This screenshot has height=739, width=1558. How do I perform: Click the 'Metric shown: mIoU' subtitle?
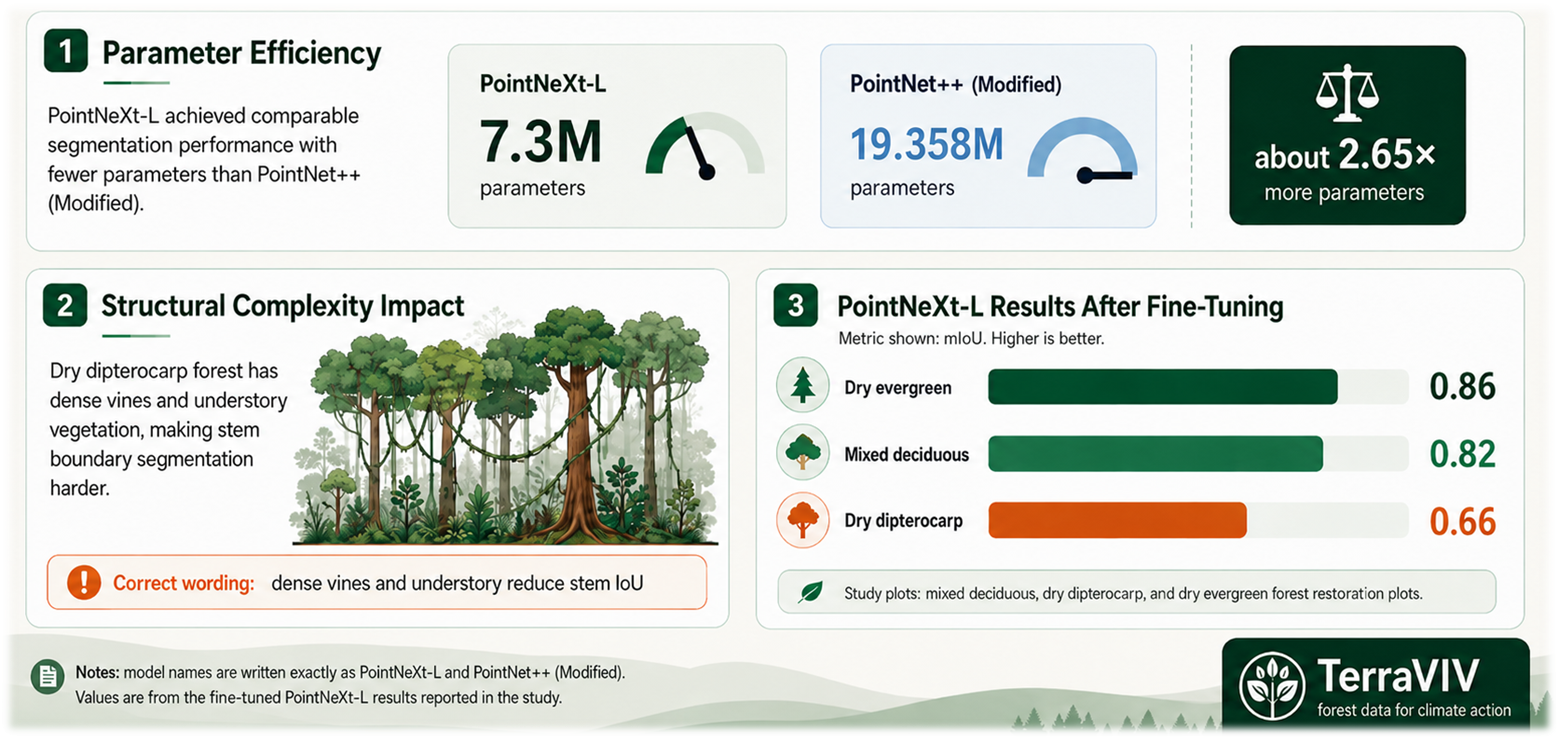tap(970, 339)
